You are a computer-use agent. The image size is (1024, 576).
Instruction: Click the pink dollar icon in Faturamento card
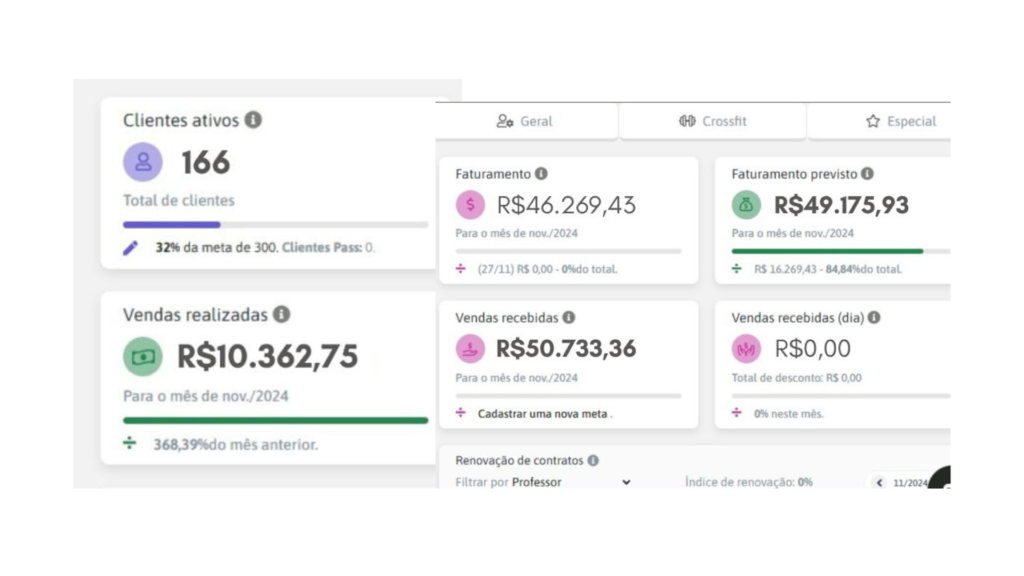tap(470, 205)
